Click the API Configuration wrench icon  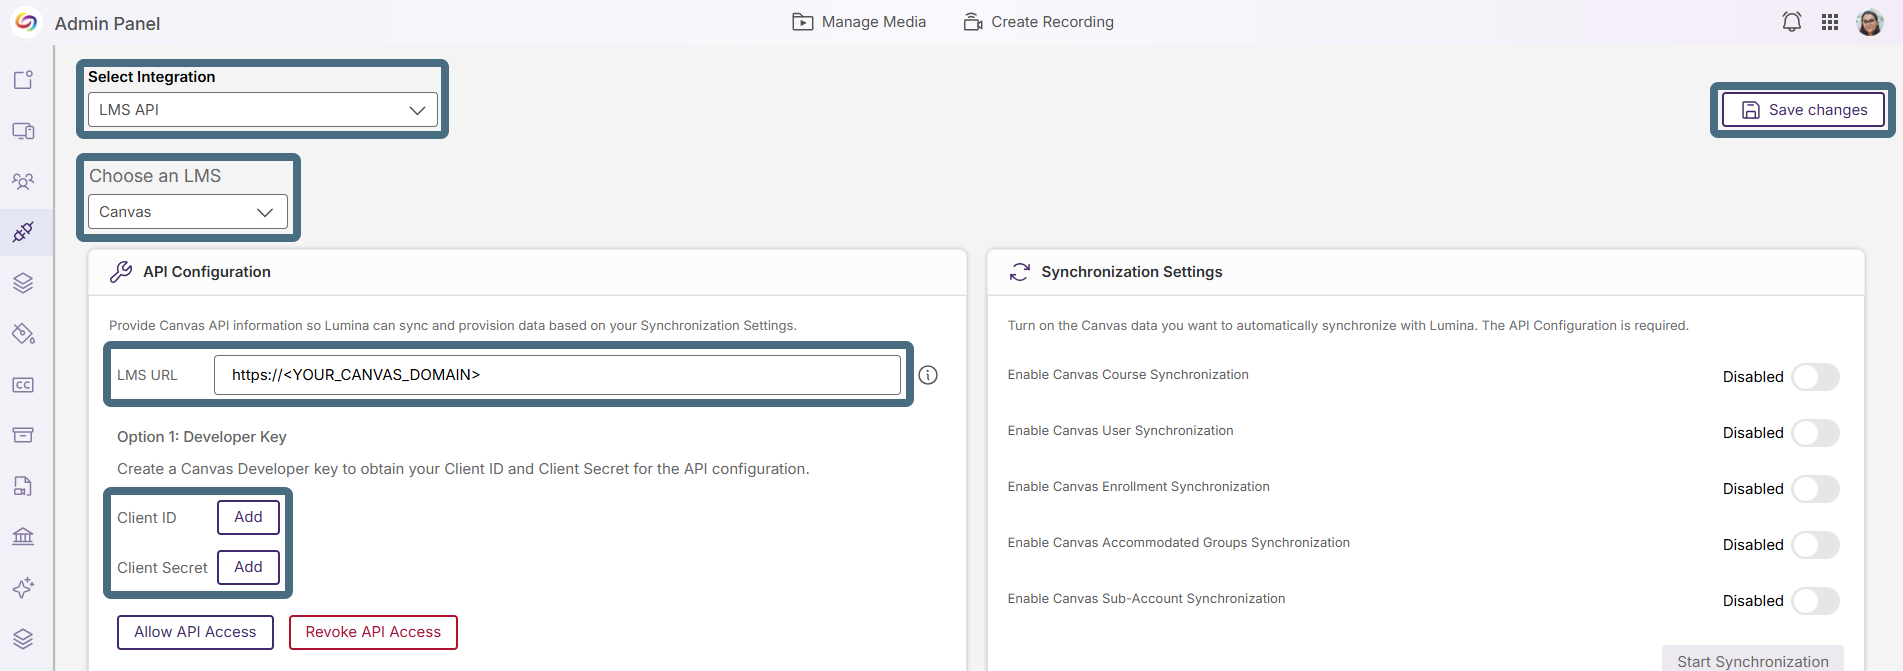121,272
